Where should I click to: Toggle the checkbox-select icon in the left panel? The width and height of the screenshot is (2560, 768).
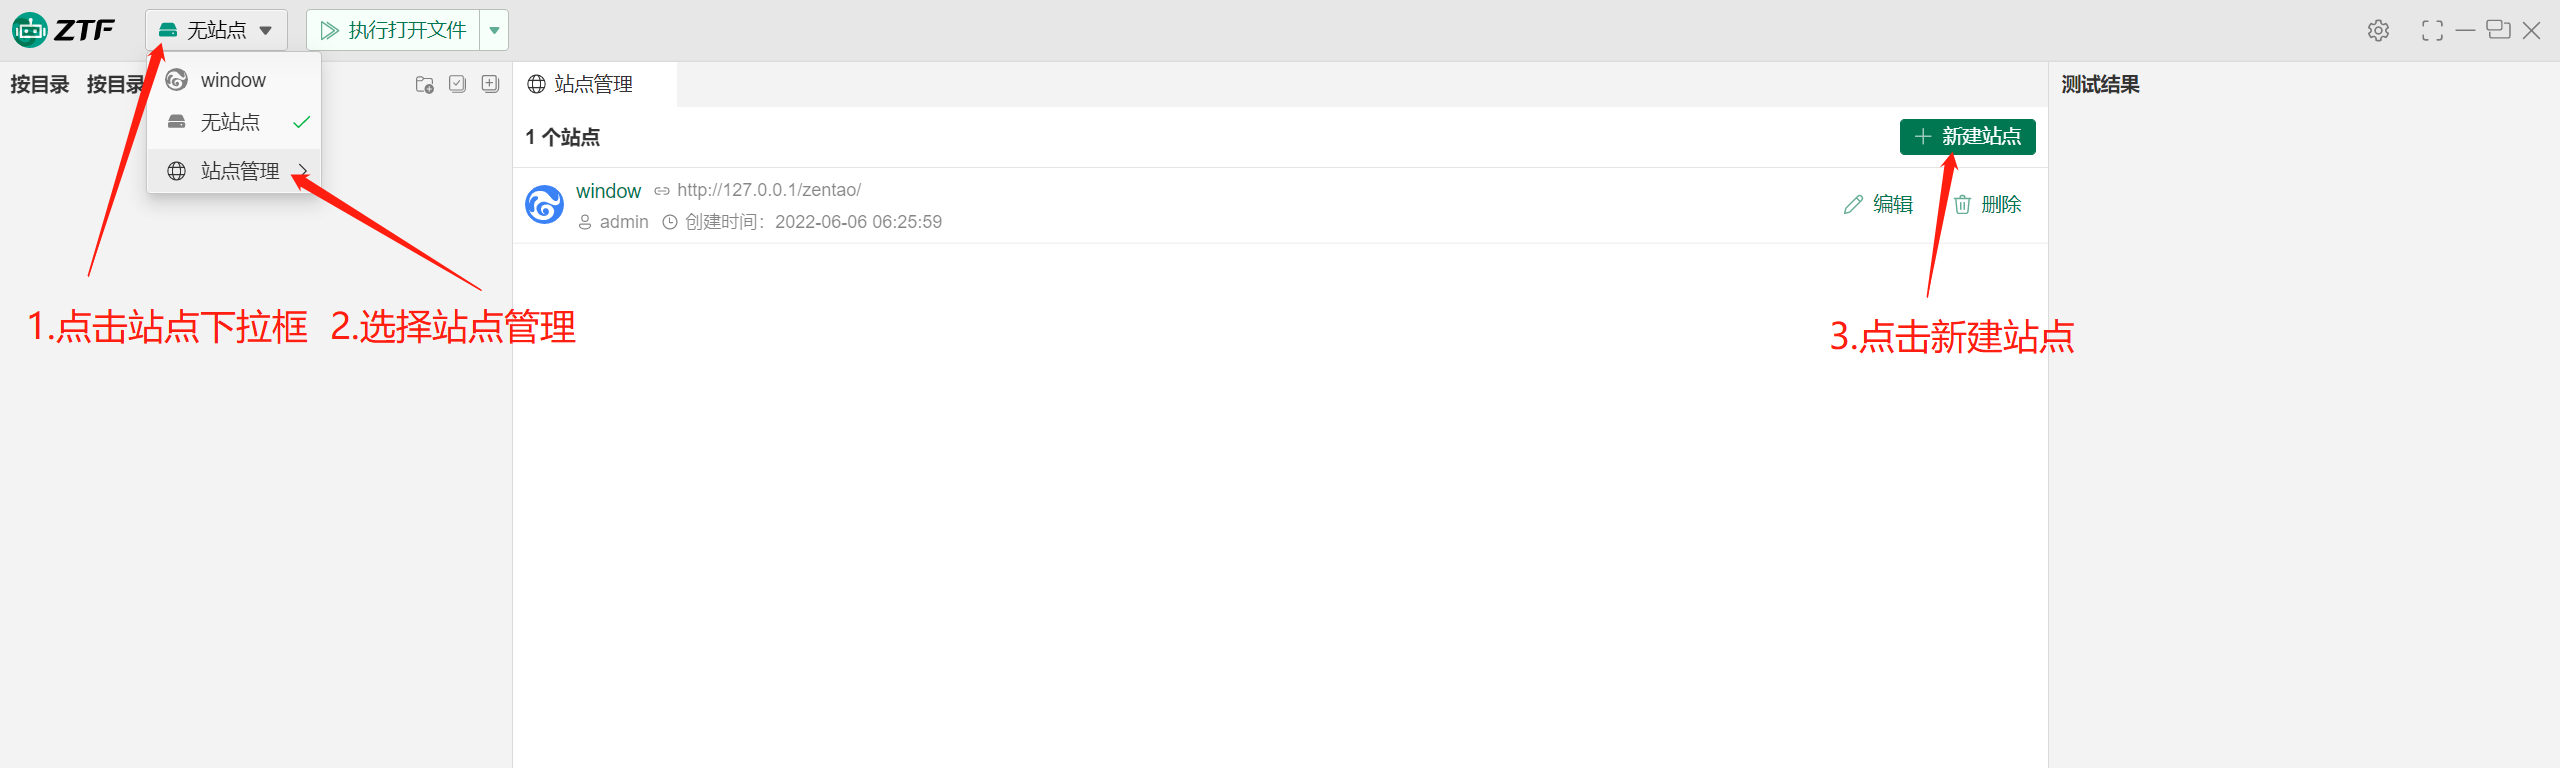point(457,84)
